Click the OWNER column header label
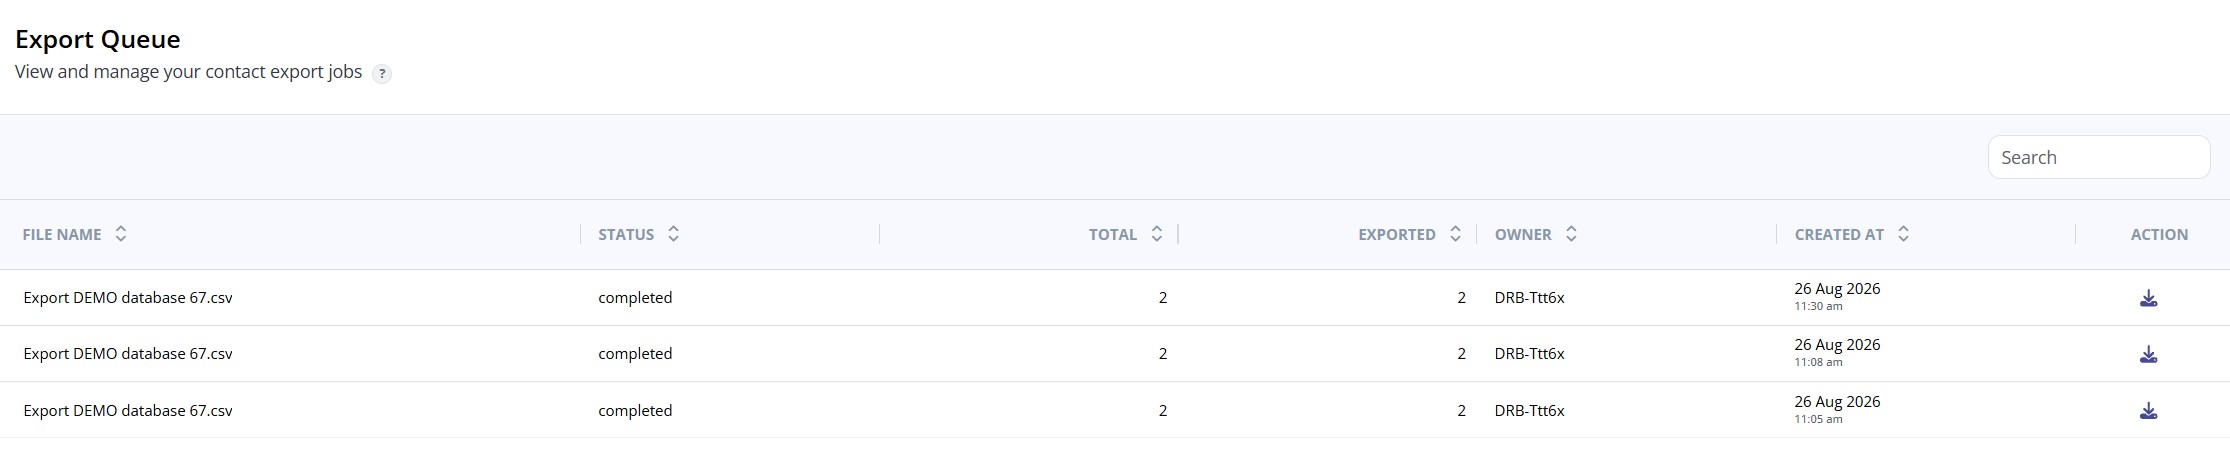This screenshot has height=465, width=2230. 1523,234
